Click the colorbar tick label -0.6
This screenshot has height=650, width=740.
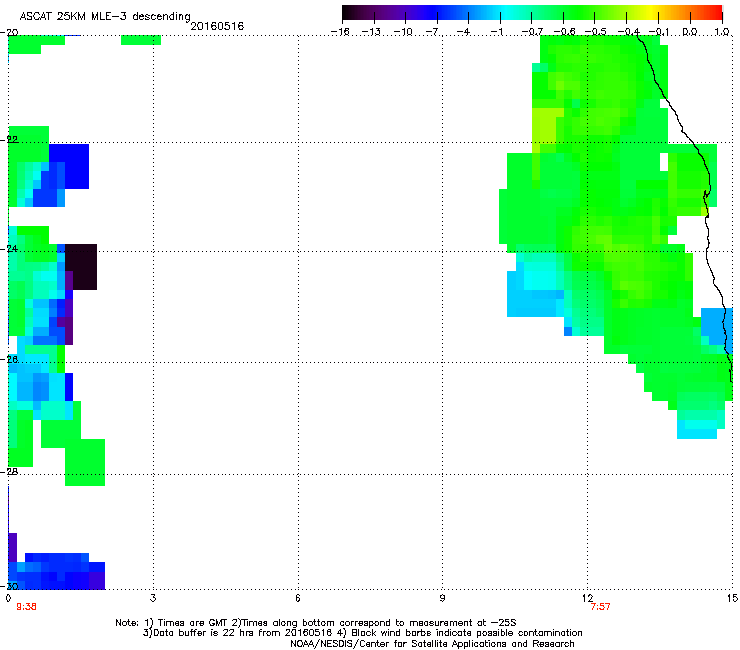564,32
